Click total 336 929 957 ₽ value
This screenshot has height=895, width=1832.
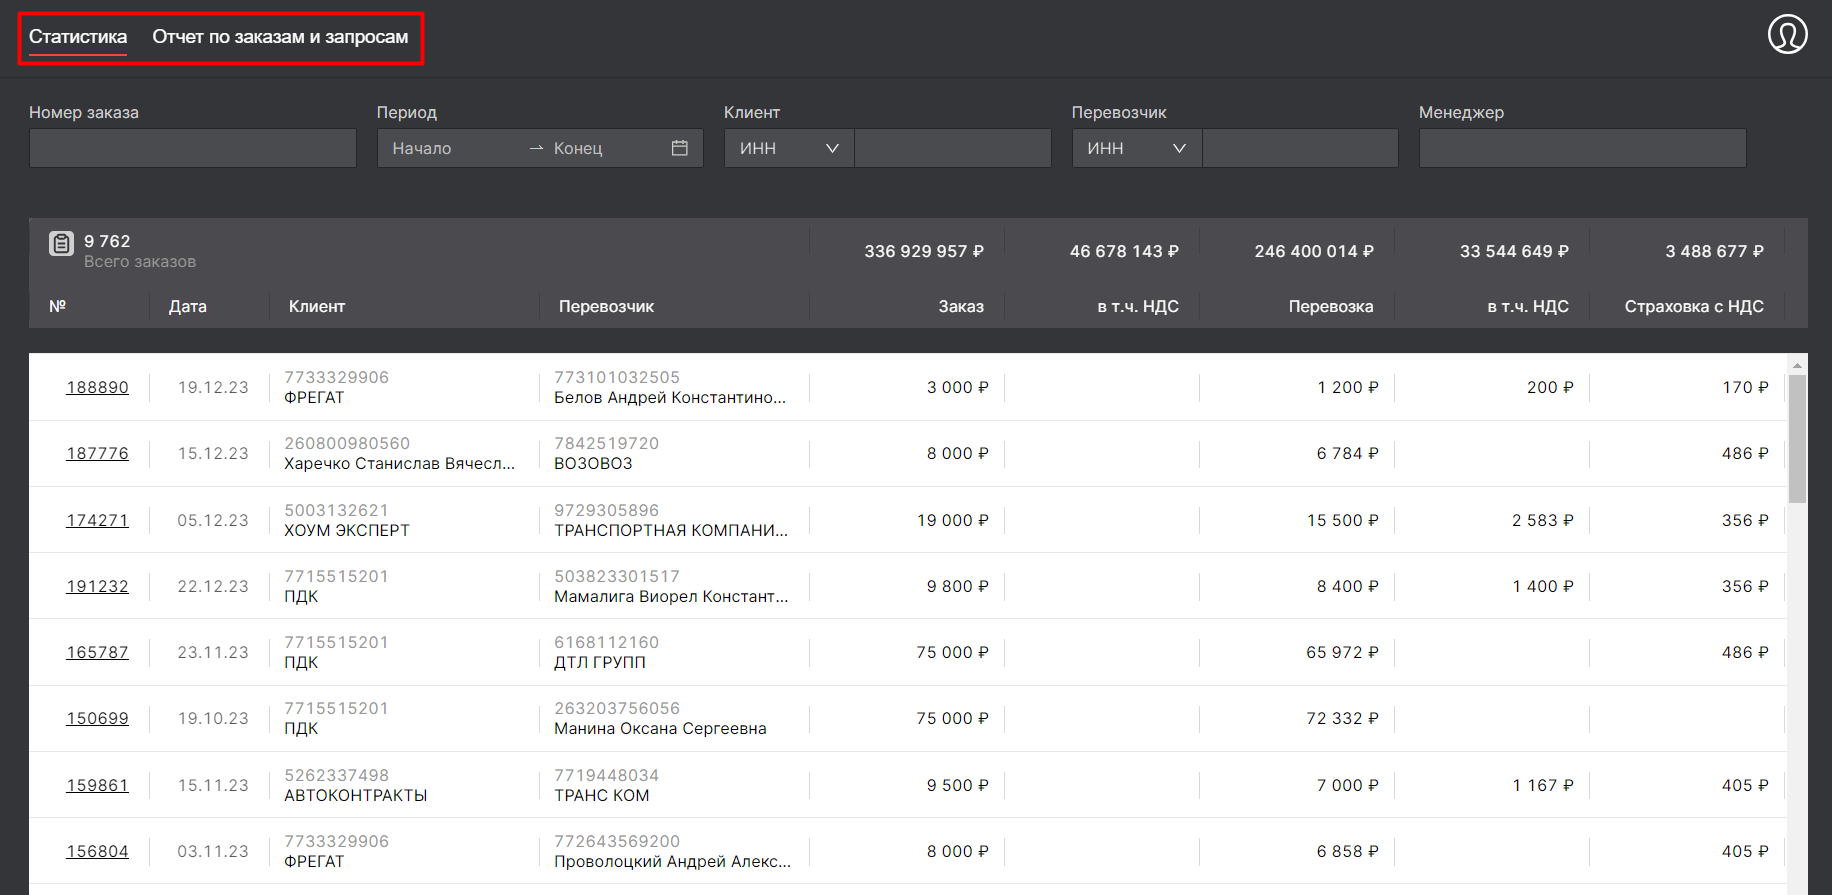[x=924, y=251]
